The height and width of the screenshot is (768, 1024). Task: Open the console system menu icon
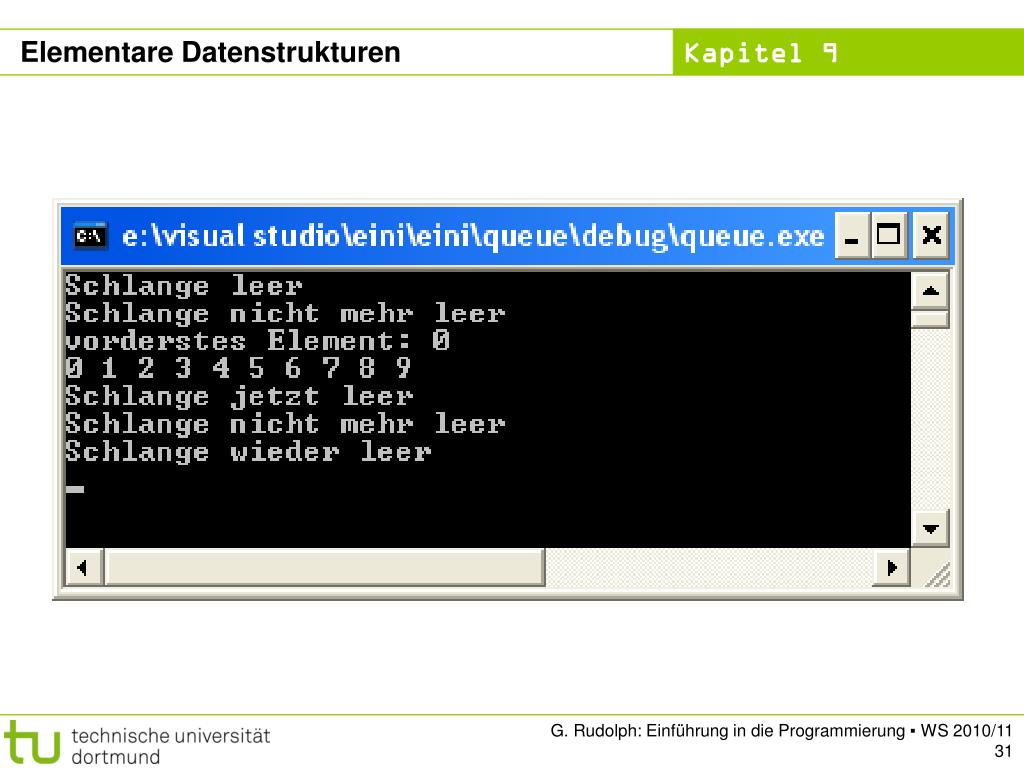point(90,236)
